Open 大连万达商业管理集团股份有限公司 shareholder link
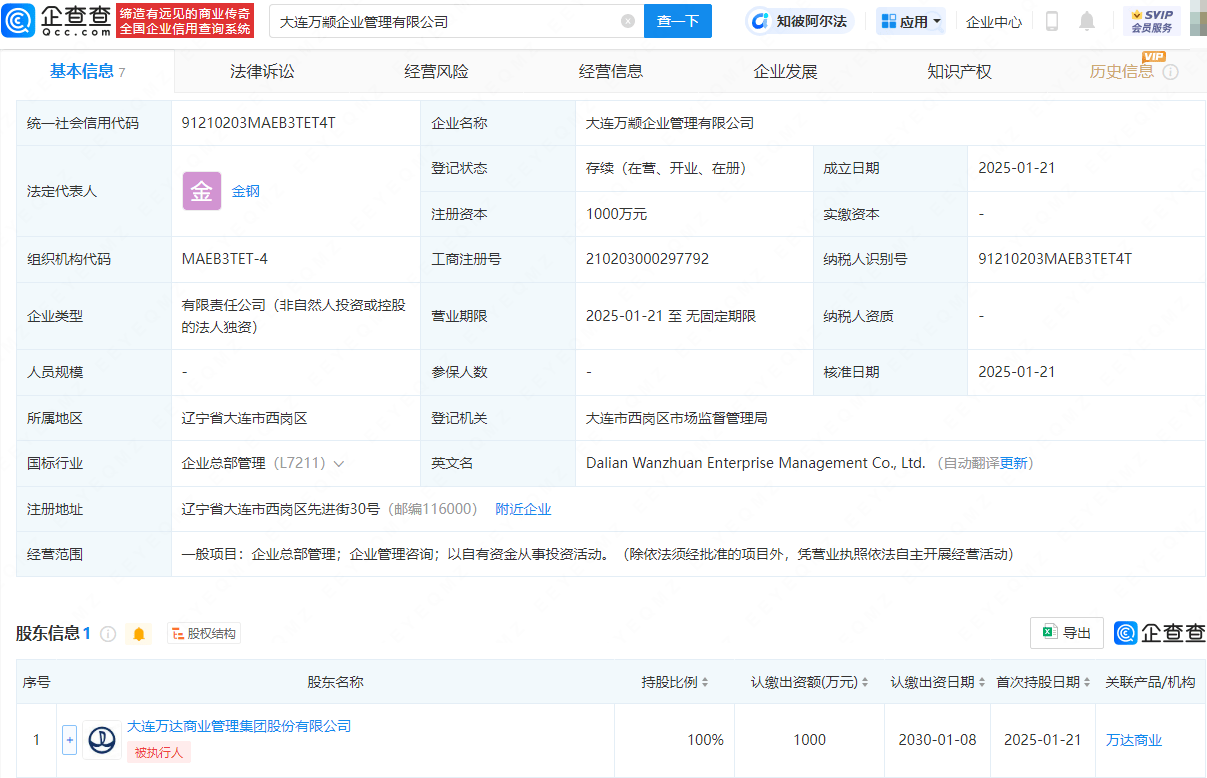The image size is (1207, 778). pos(239,726)
